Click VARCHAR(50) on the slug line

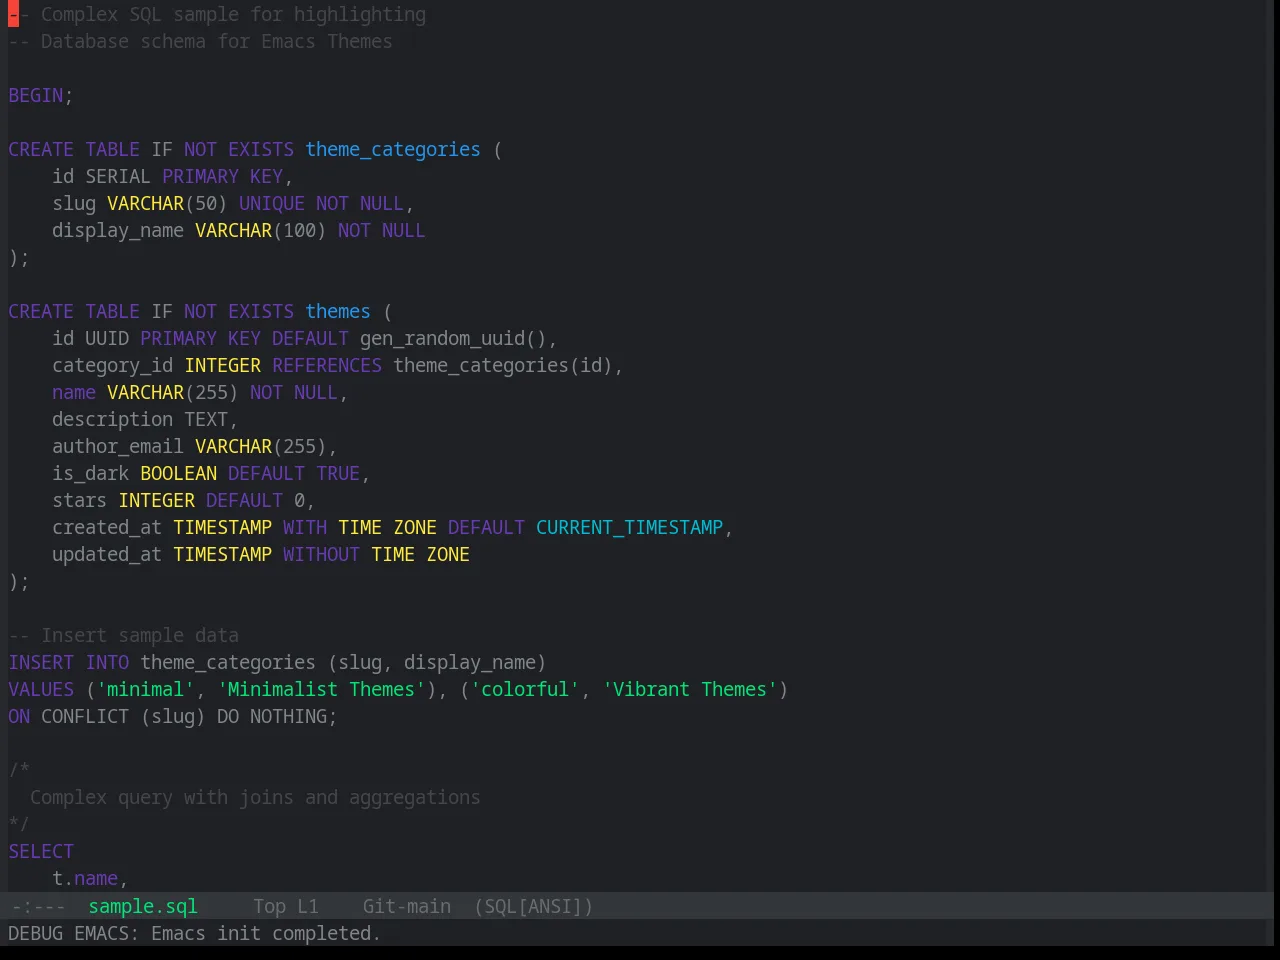click(167, 203)
